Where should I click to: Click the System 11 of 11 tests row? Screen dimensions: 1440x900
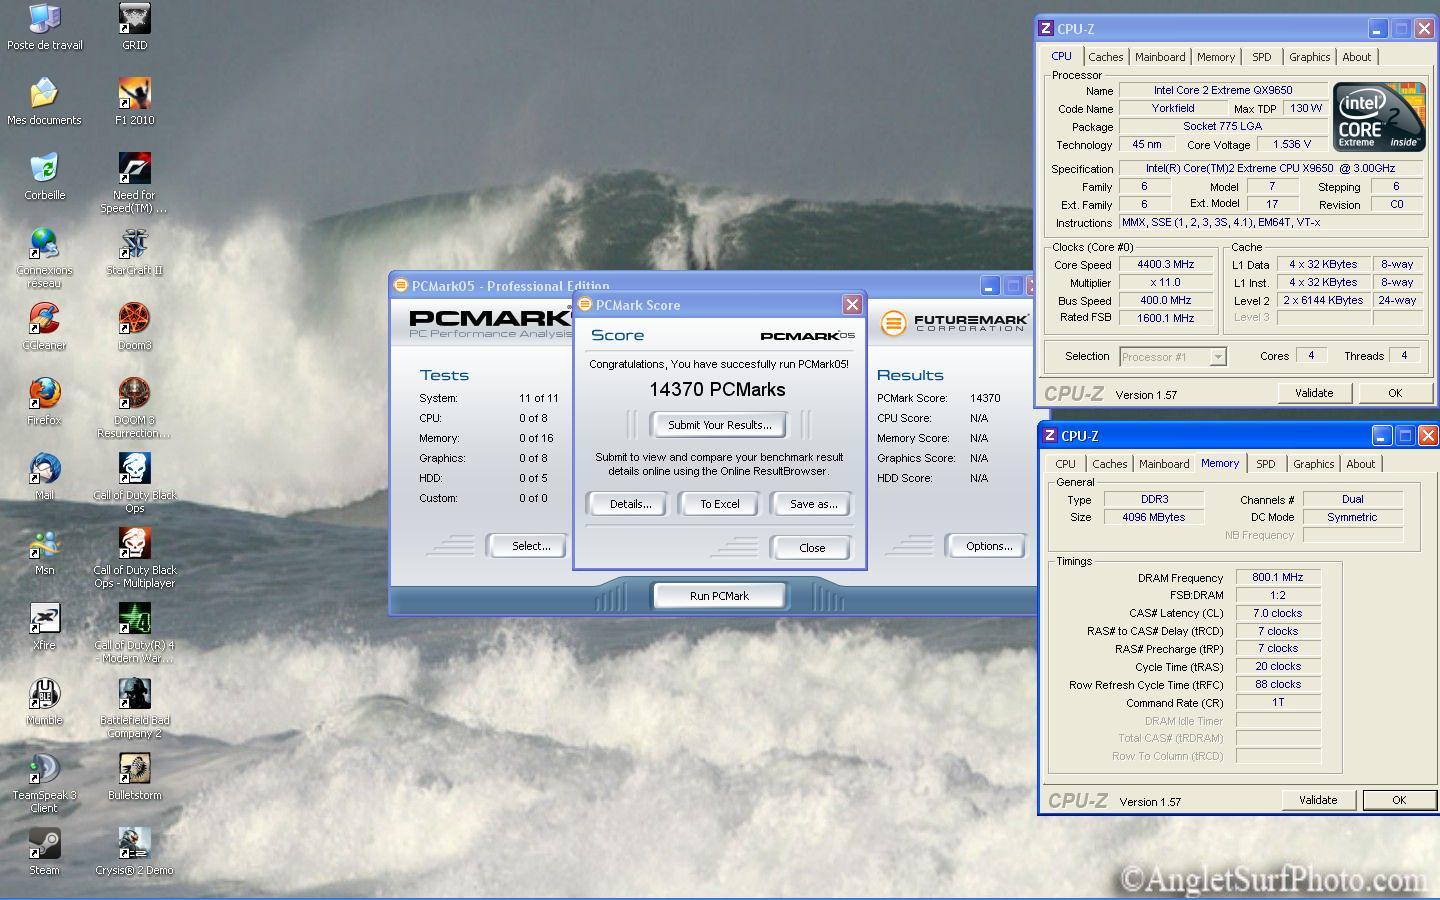coord(489,398)
